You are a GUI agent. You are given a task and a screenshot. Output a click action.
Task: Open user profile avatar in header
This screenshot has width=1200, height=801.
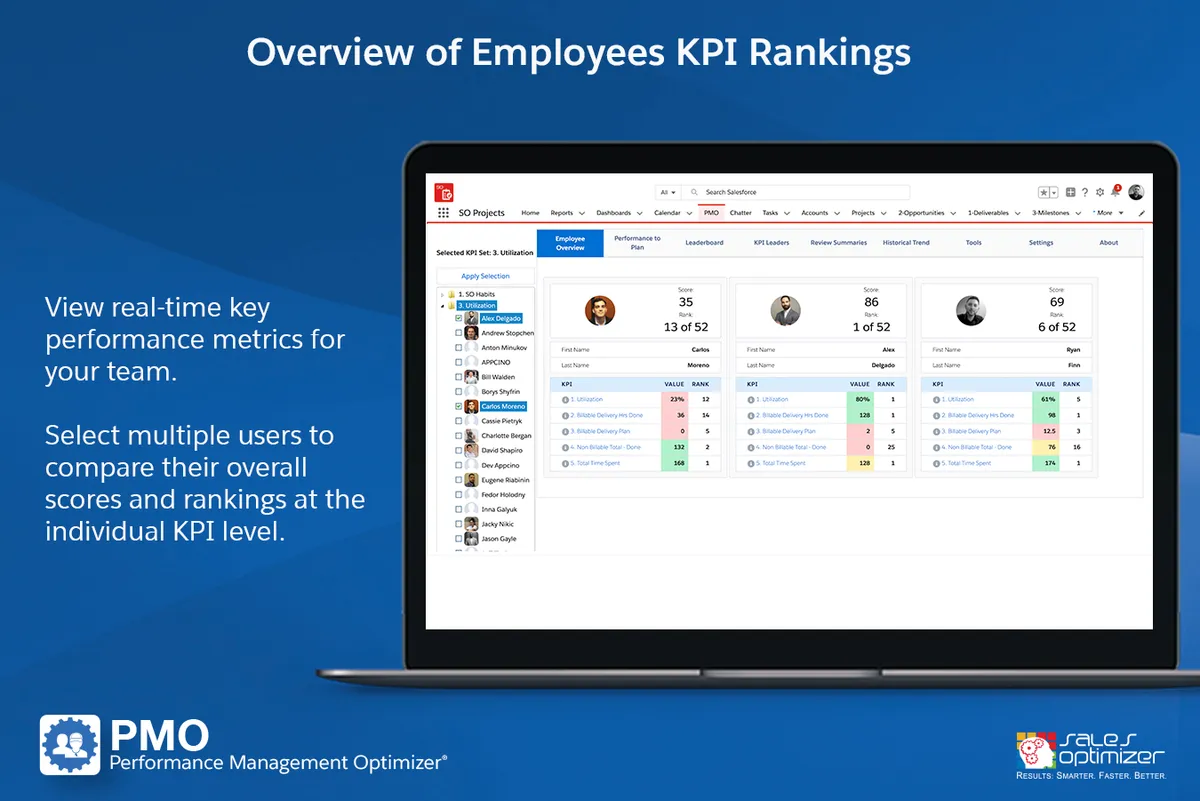(1136, 192)
